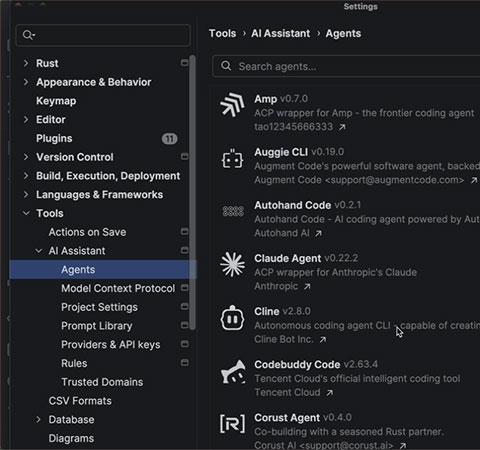Expand Build, Execution, Deployment chevron
Image resolution: width=480 pixels, height=450 pixels.
[26, 175]
